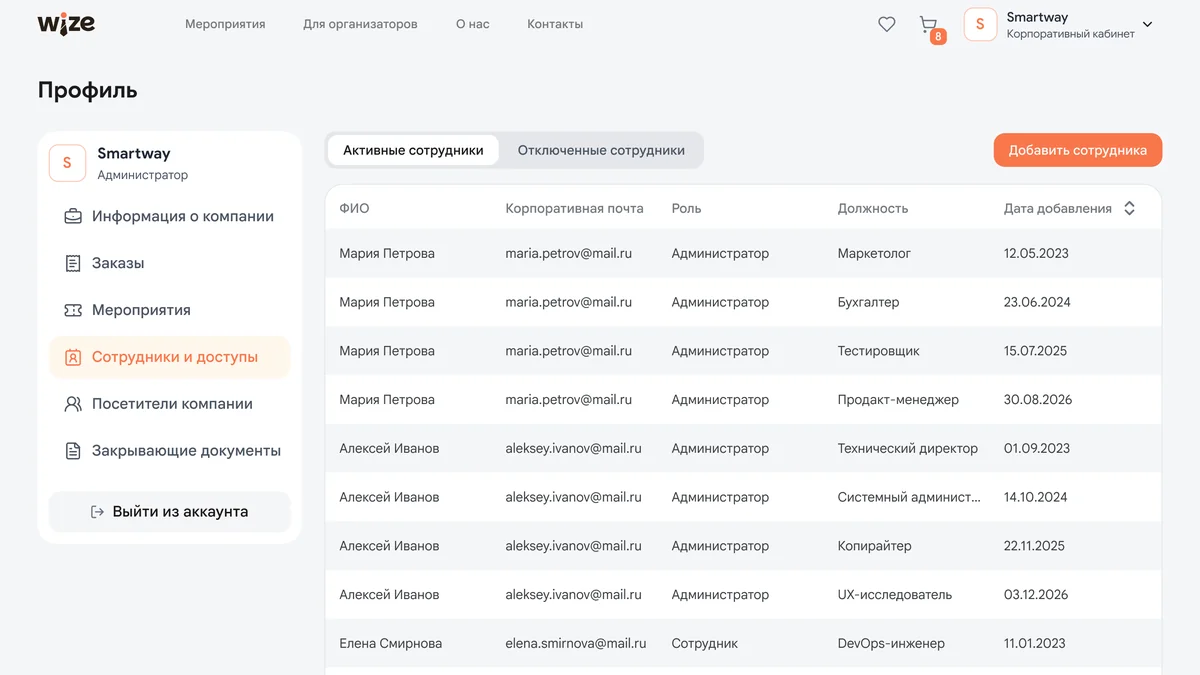Open Посетители компании section
This screenshot has height=675, width=1200.
pyautogui.click(x=170, y=404)
